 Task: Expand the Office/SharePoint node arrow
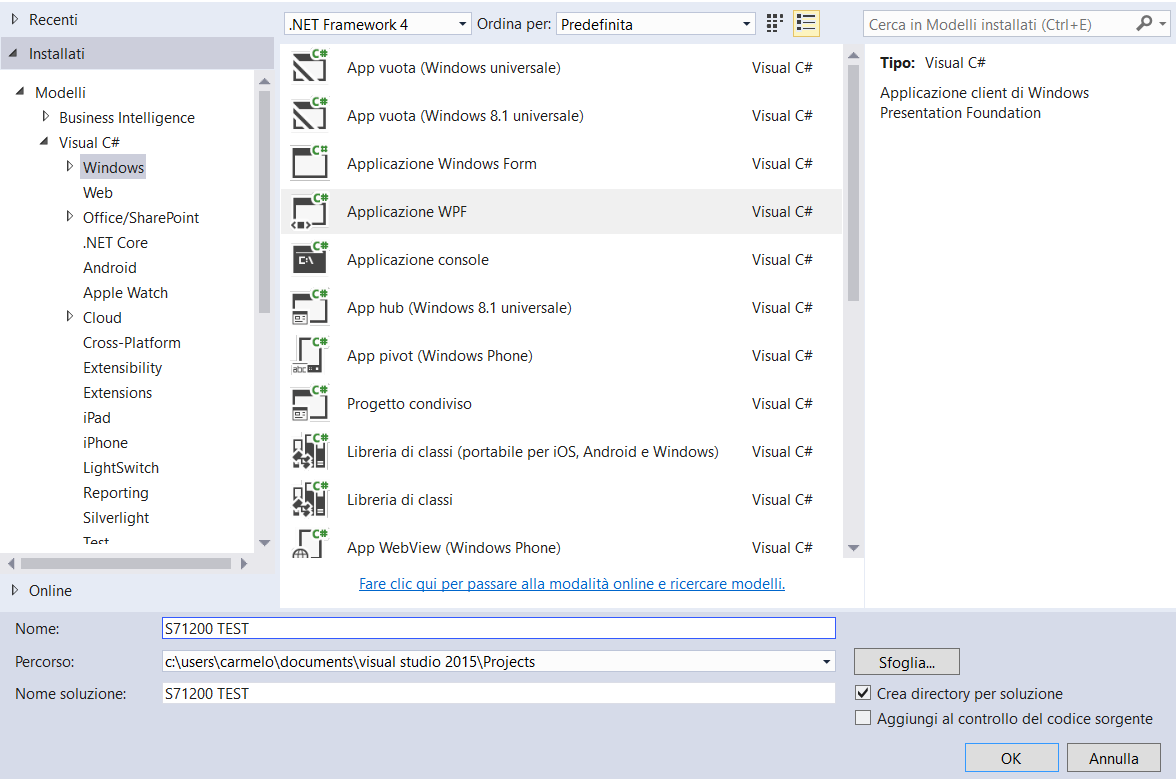point(70,217)
